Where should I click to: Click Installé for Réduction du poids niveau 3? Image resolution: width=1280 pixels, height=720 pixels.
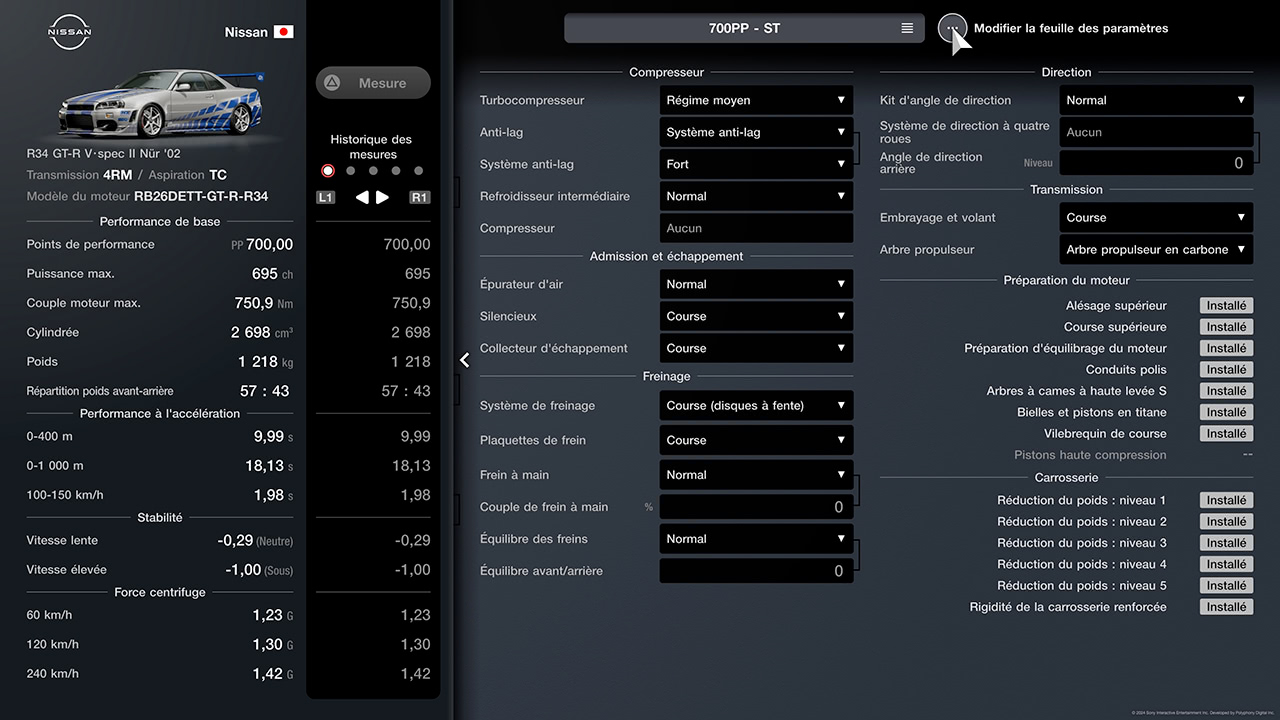(1226, 543)
